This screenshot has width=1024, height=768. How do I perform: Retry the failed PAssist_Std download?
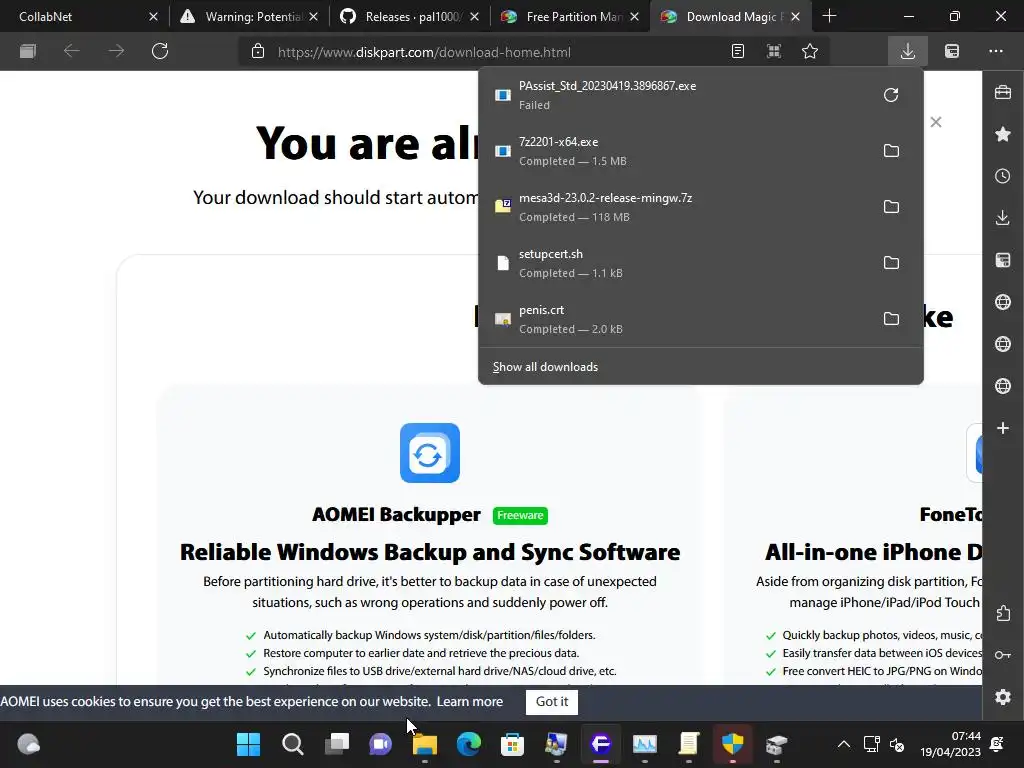click(x=891, y=95)
